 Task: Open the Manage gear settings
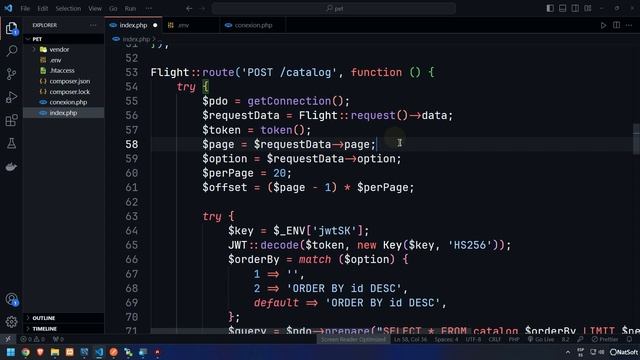coord(11,322)
